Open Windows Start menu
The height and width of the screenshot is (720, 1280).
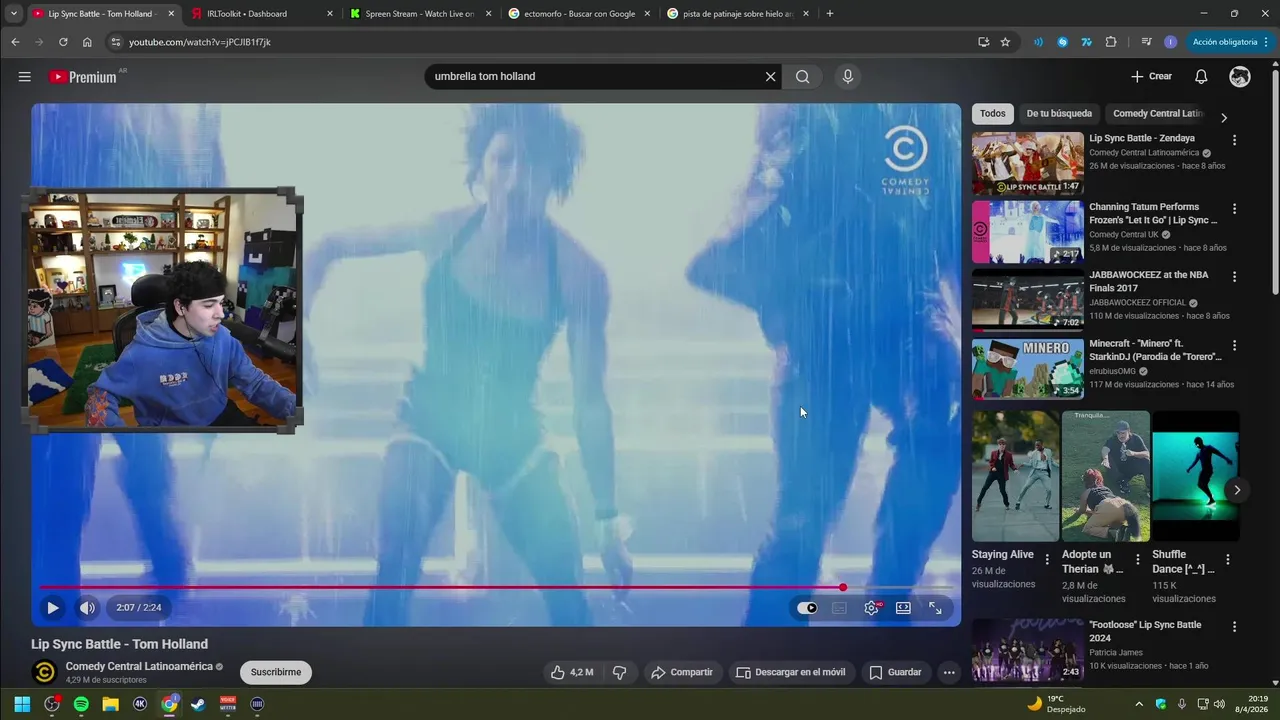pos(22,704)
